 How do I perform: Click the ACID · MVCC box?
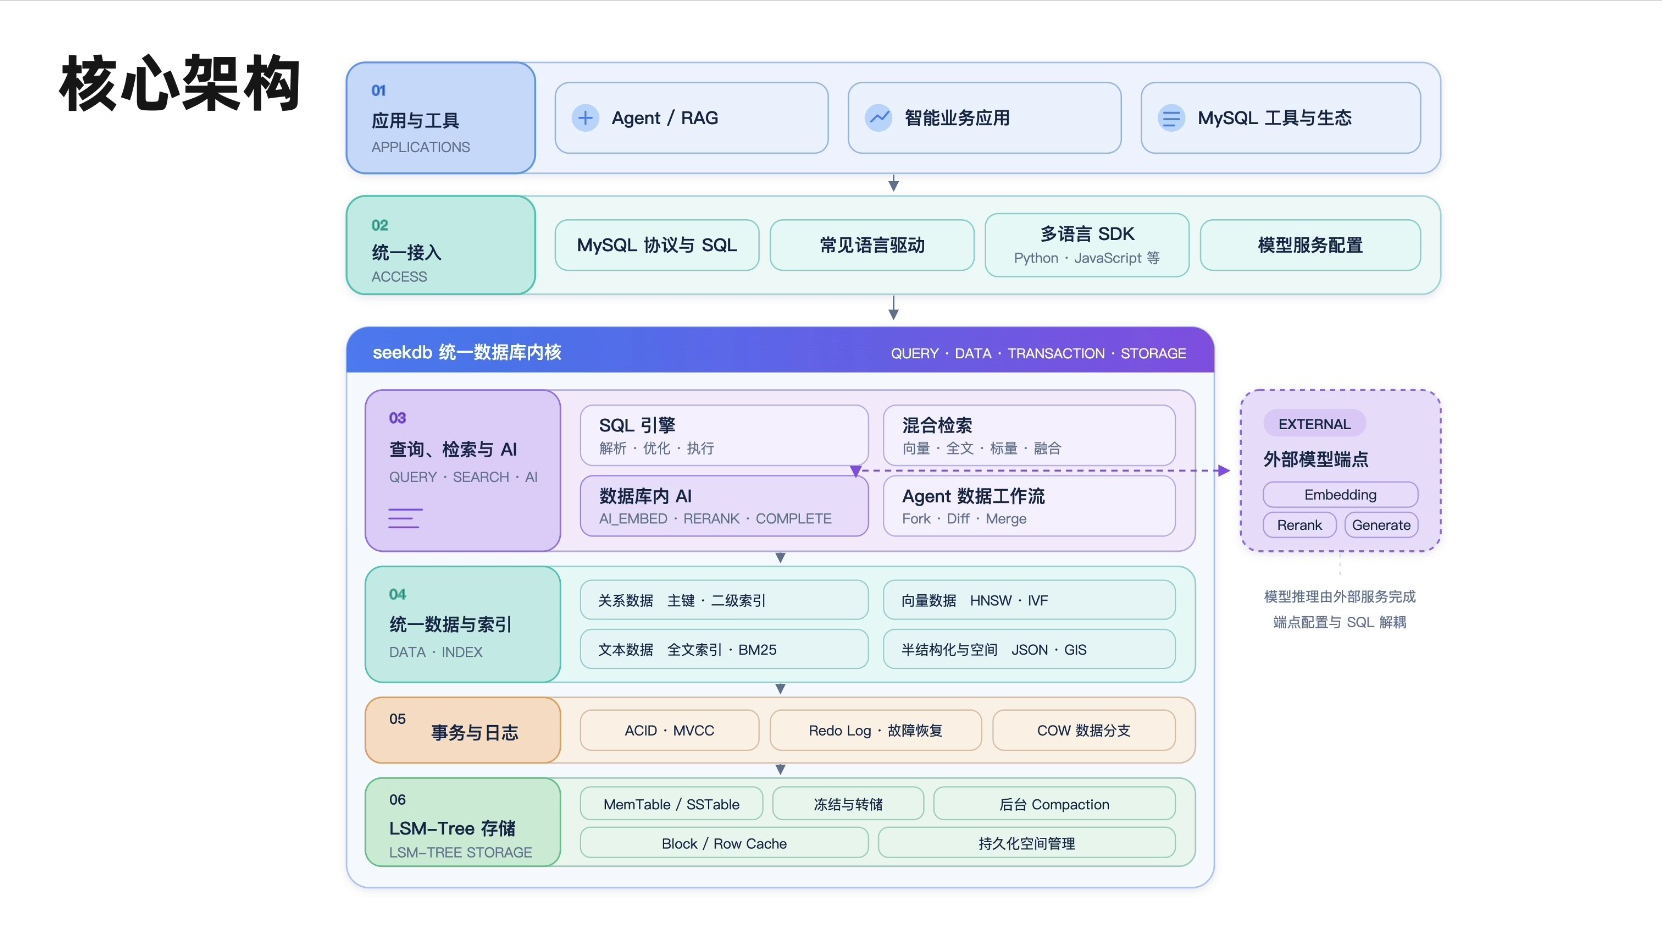(x=670, y=730)
